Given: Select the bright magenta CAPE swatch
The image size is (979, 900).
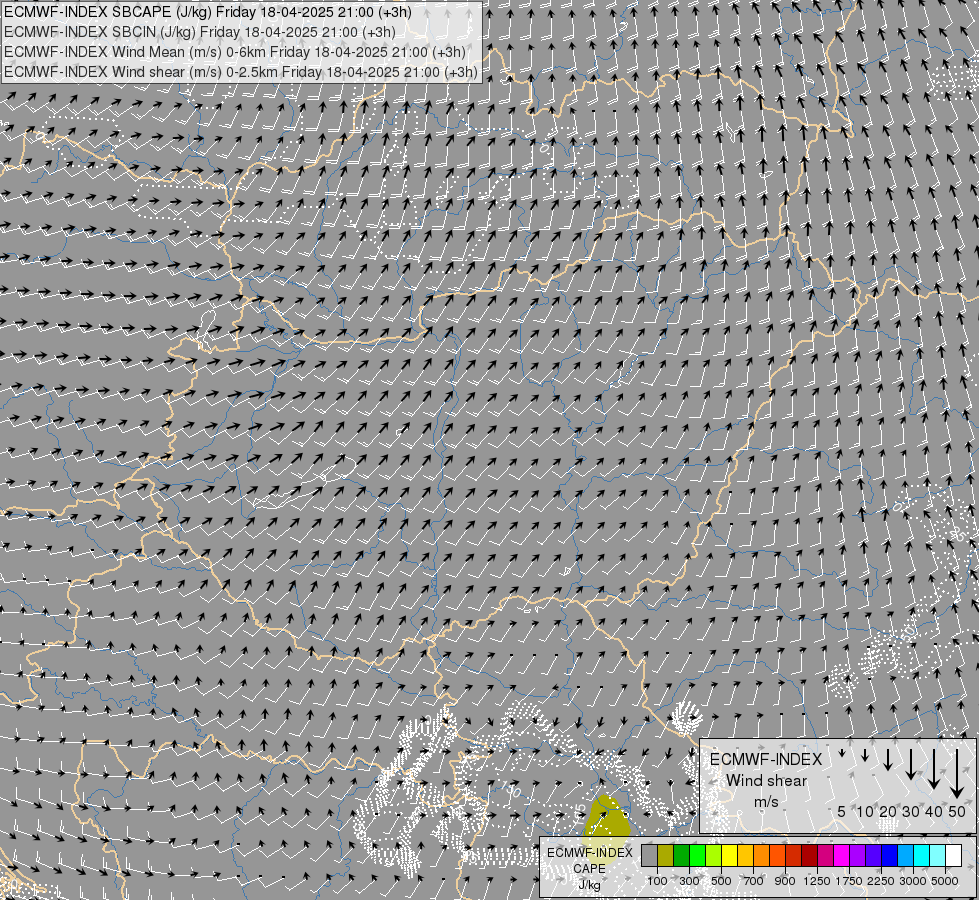Looking at the screenshot, I should 842,856.
